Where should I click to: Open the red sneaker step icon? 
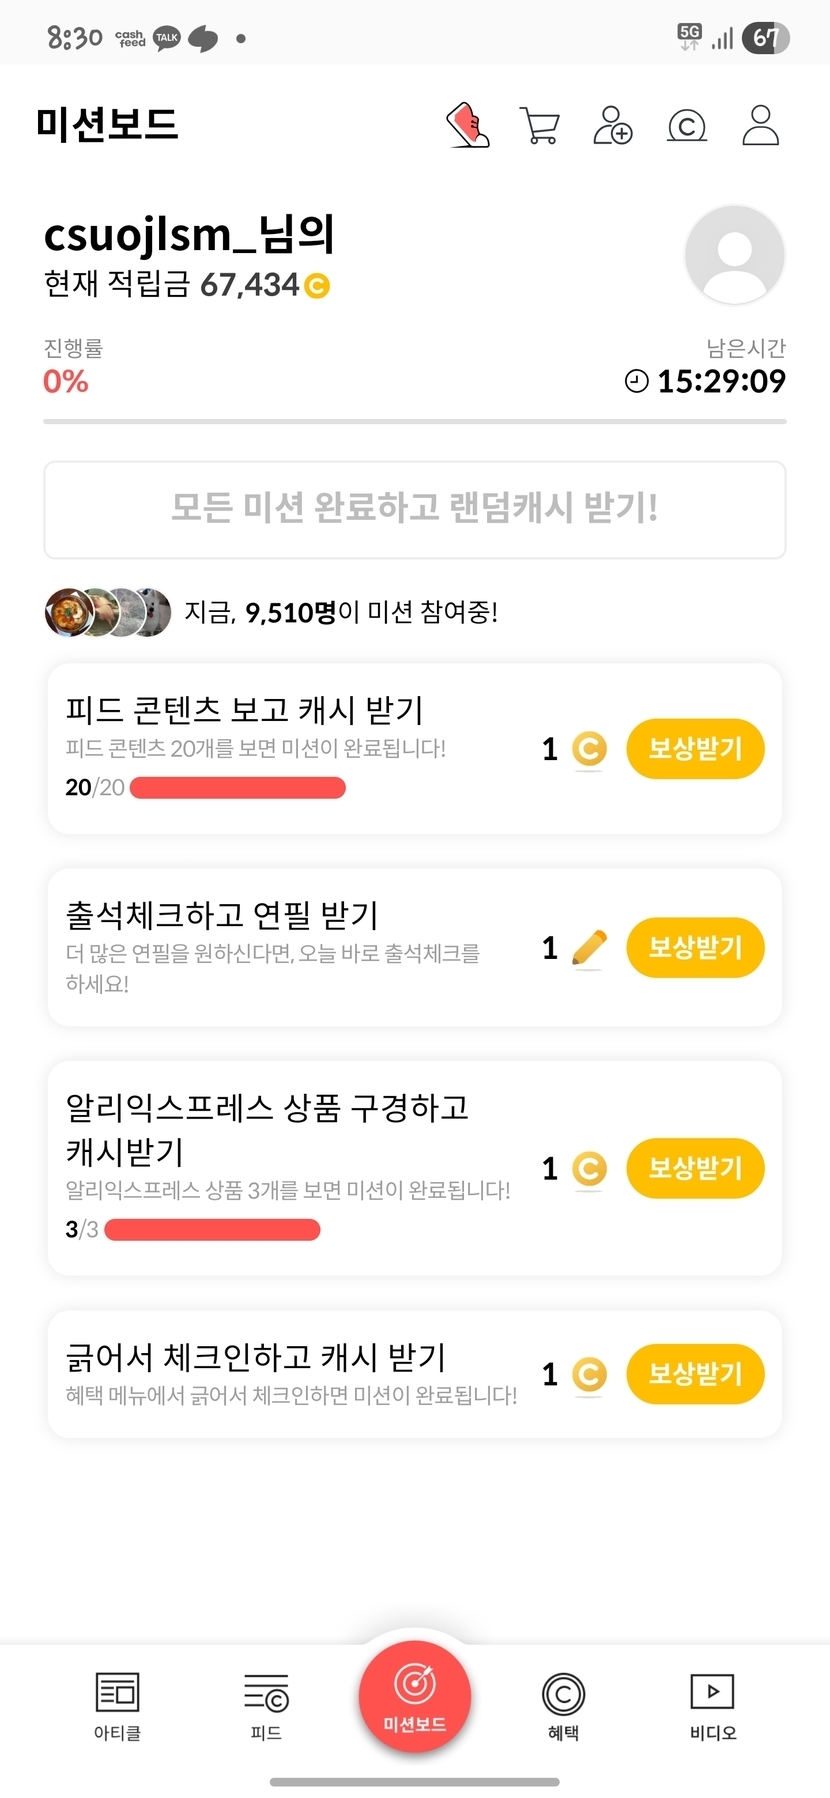[x=467, y=126]
